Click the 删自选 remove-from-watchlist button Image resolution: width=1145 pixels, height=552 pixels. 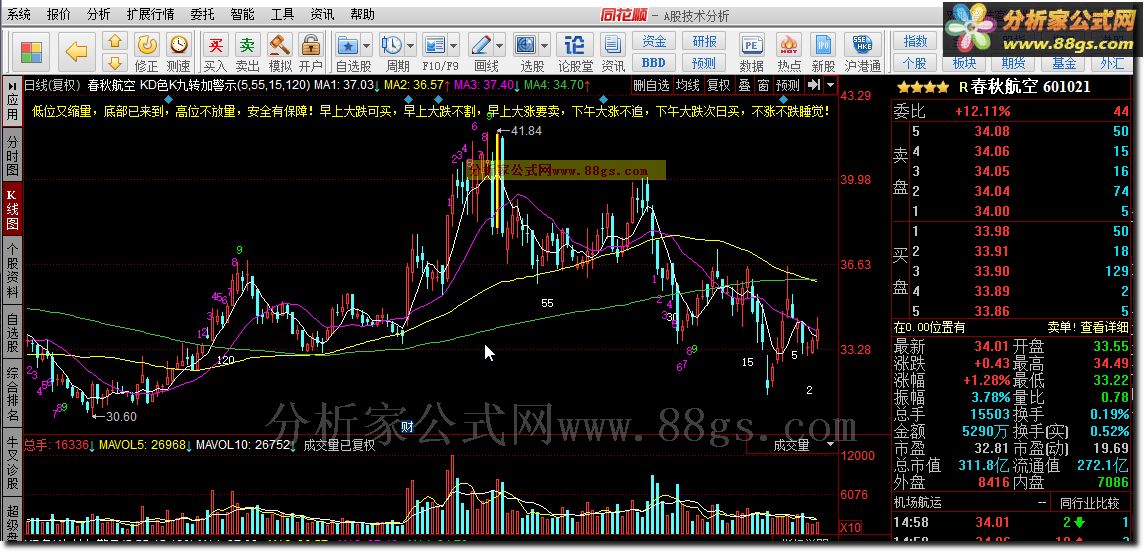651,85
